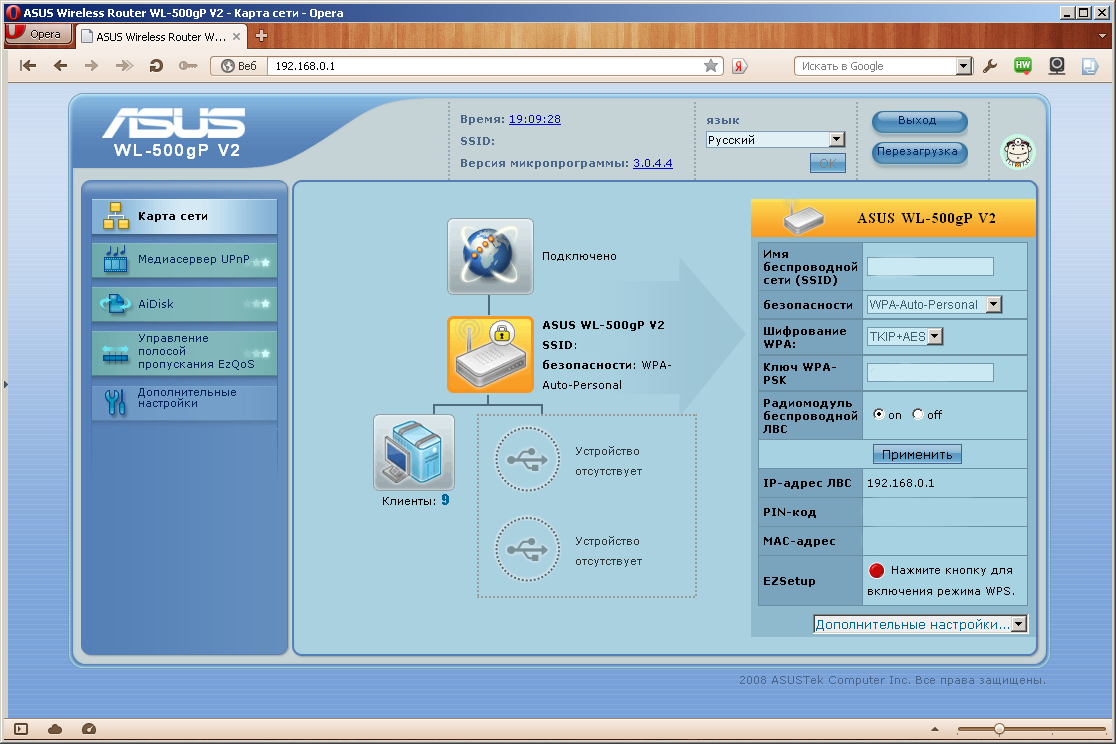Click the pages extension icon at toolbar end
Viewport: 1116px width, 744px height.
(x=1090, y=66)
